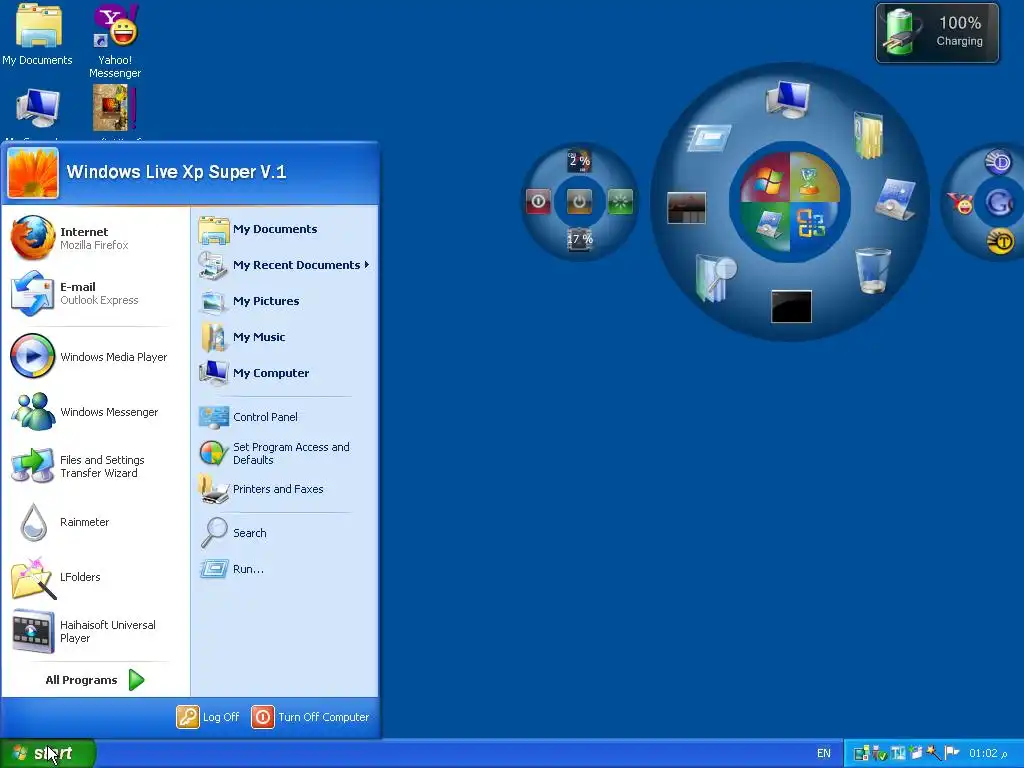This screenshot has width=1024, height=768.
Task: Click the dark desktop thumbnail in dock
Action: 686,208
